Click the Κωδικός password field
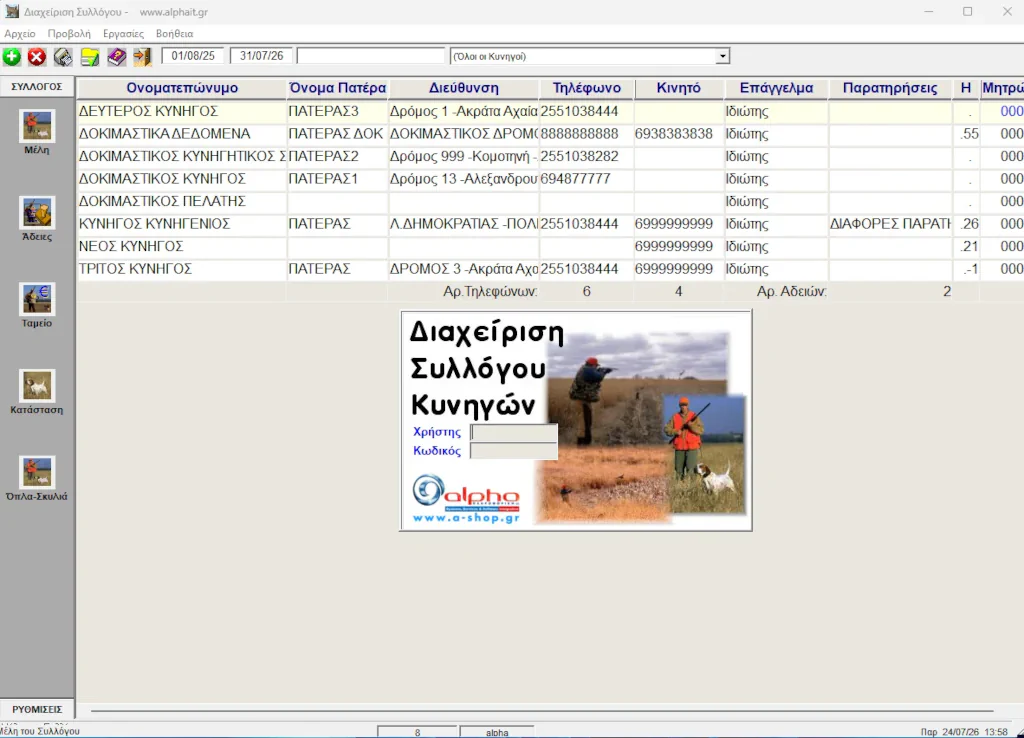 coord(514,451)
